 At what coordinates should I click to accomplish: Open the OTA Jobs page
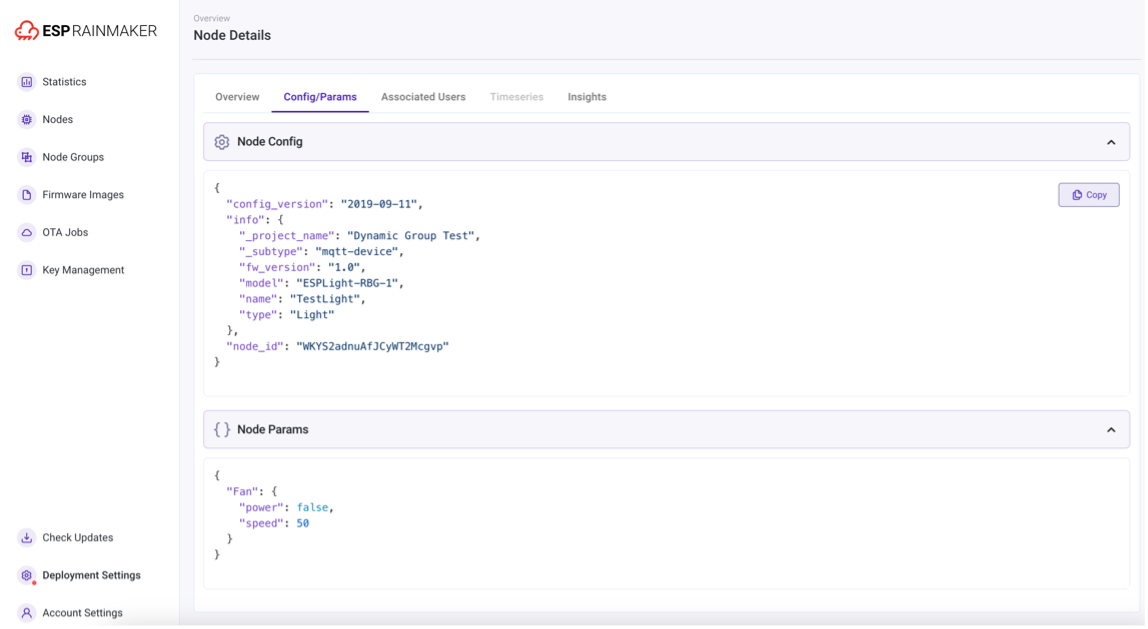point(65,232)
